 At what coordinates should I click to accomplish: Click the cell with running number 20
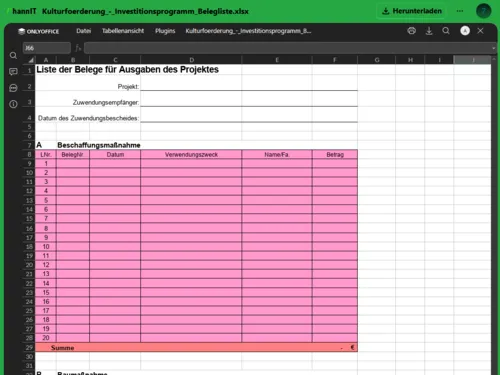46,338
